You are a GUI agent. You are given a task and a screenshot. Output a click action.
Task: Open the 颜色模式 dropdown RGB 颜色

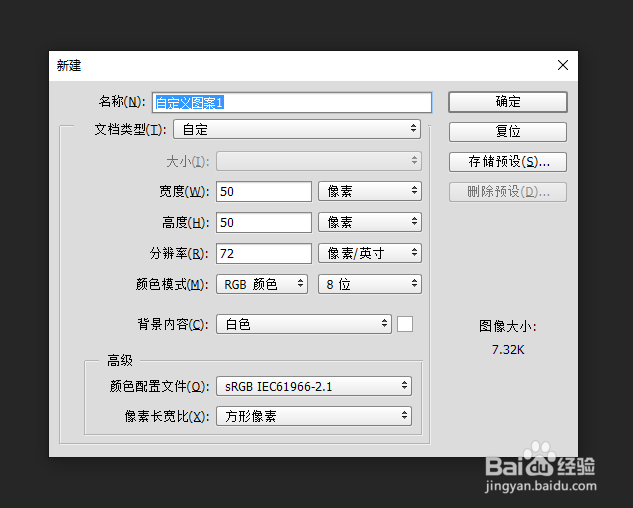tap(262, 284)
